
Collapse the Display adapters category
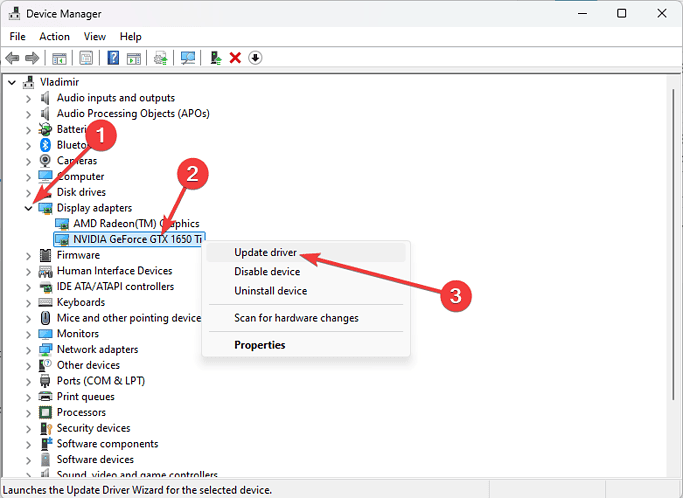(27, 208)
